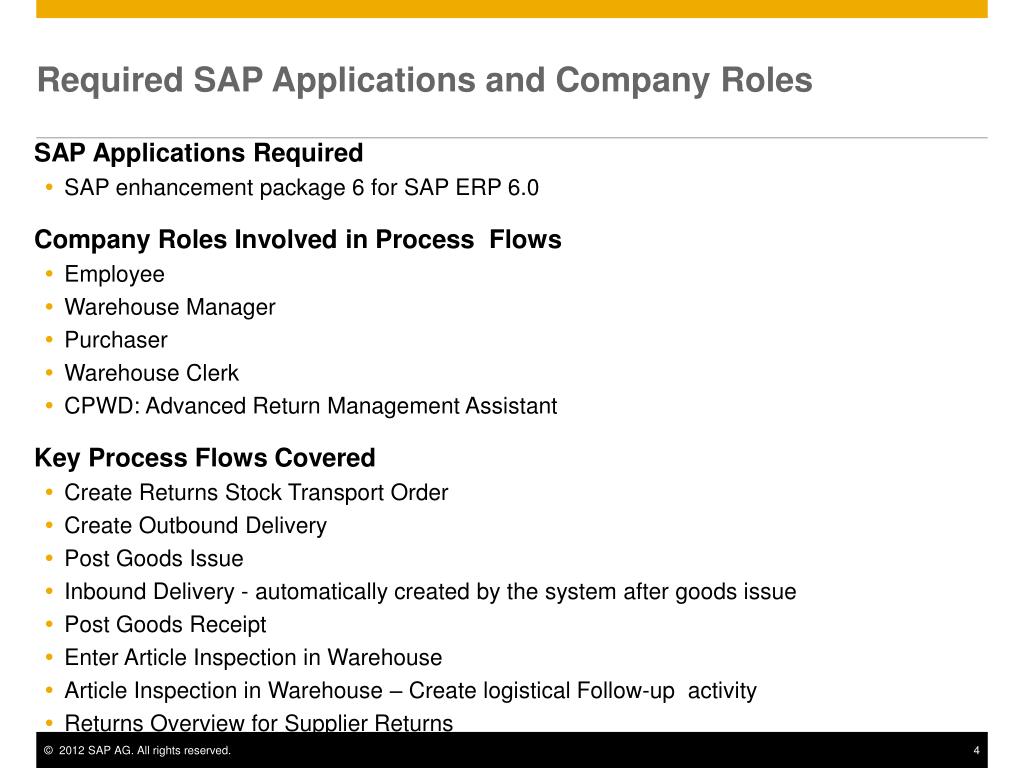The image size is (1024, 768).
Task: Click the 'Employee' bullet item
Action: point(114,274)
